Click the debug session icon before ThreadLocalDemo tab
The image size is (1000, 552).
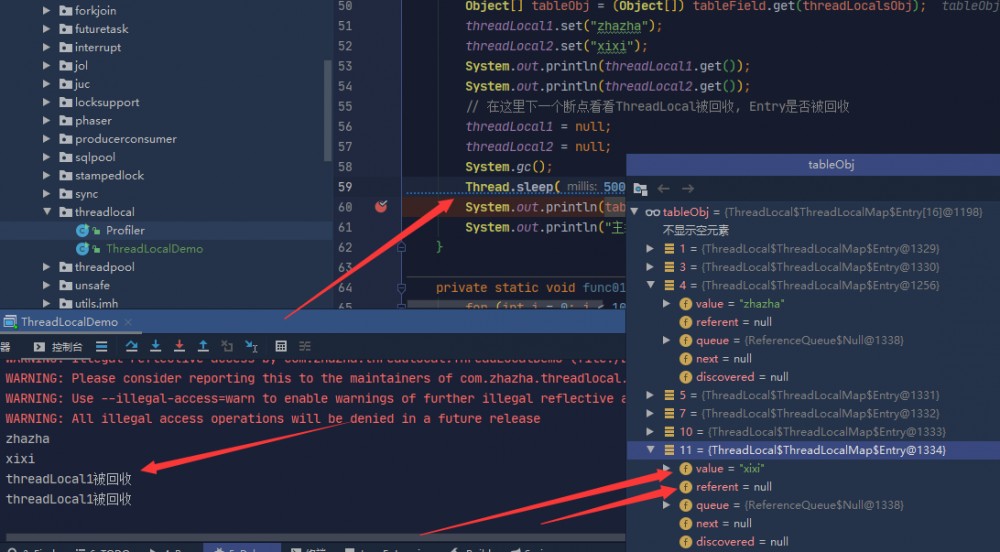[x=10, y=322]
